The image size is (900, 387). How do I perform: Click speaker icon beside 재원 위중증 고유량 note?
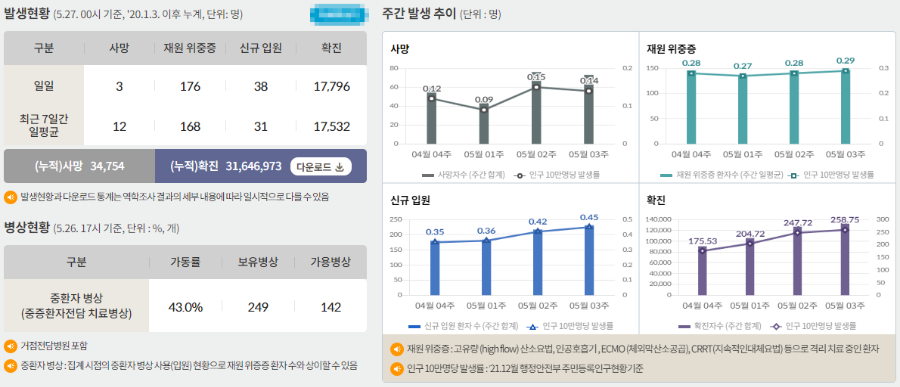coord(396,349)
